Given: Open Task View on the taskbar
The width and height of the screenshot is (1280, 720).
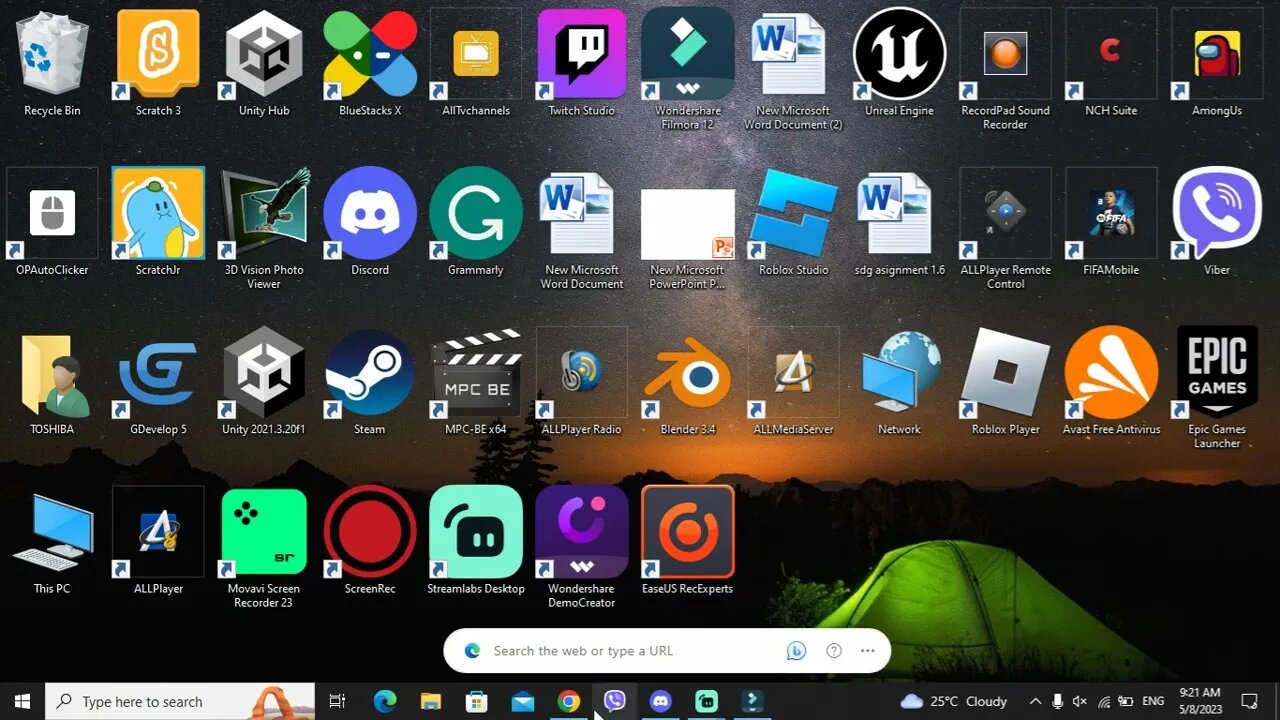Looking at the screenshot, I should (x=337, y=702).
